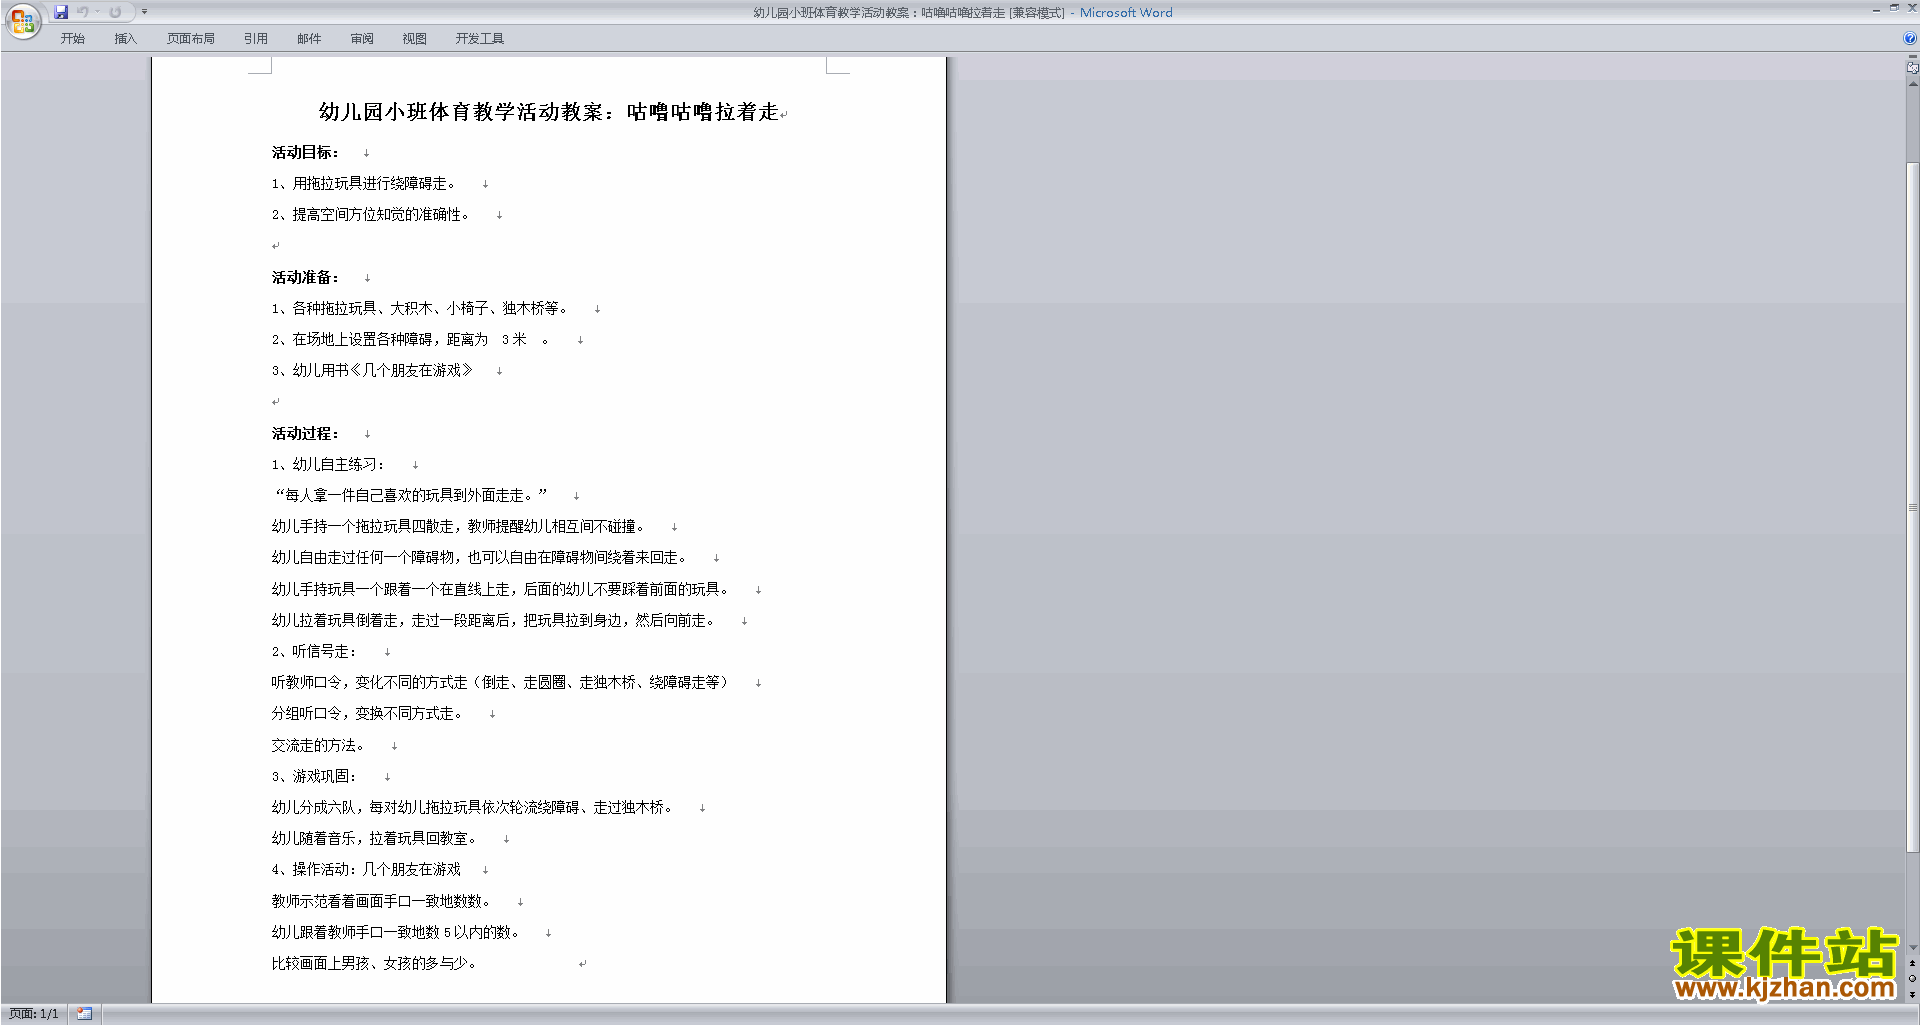This screenshot has width=1920, height=1025.
Task: Toggle the ruler with the View Ruler icon
Action: tap(1912, 69)
